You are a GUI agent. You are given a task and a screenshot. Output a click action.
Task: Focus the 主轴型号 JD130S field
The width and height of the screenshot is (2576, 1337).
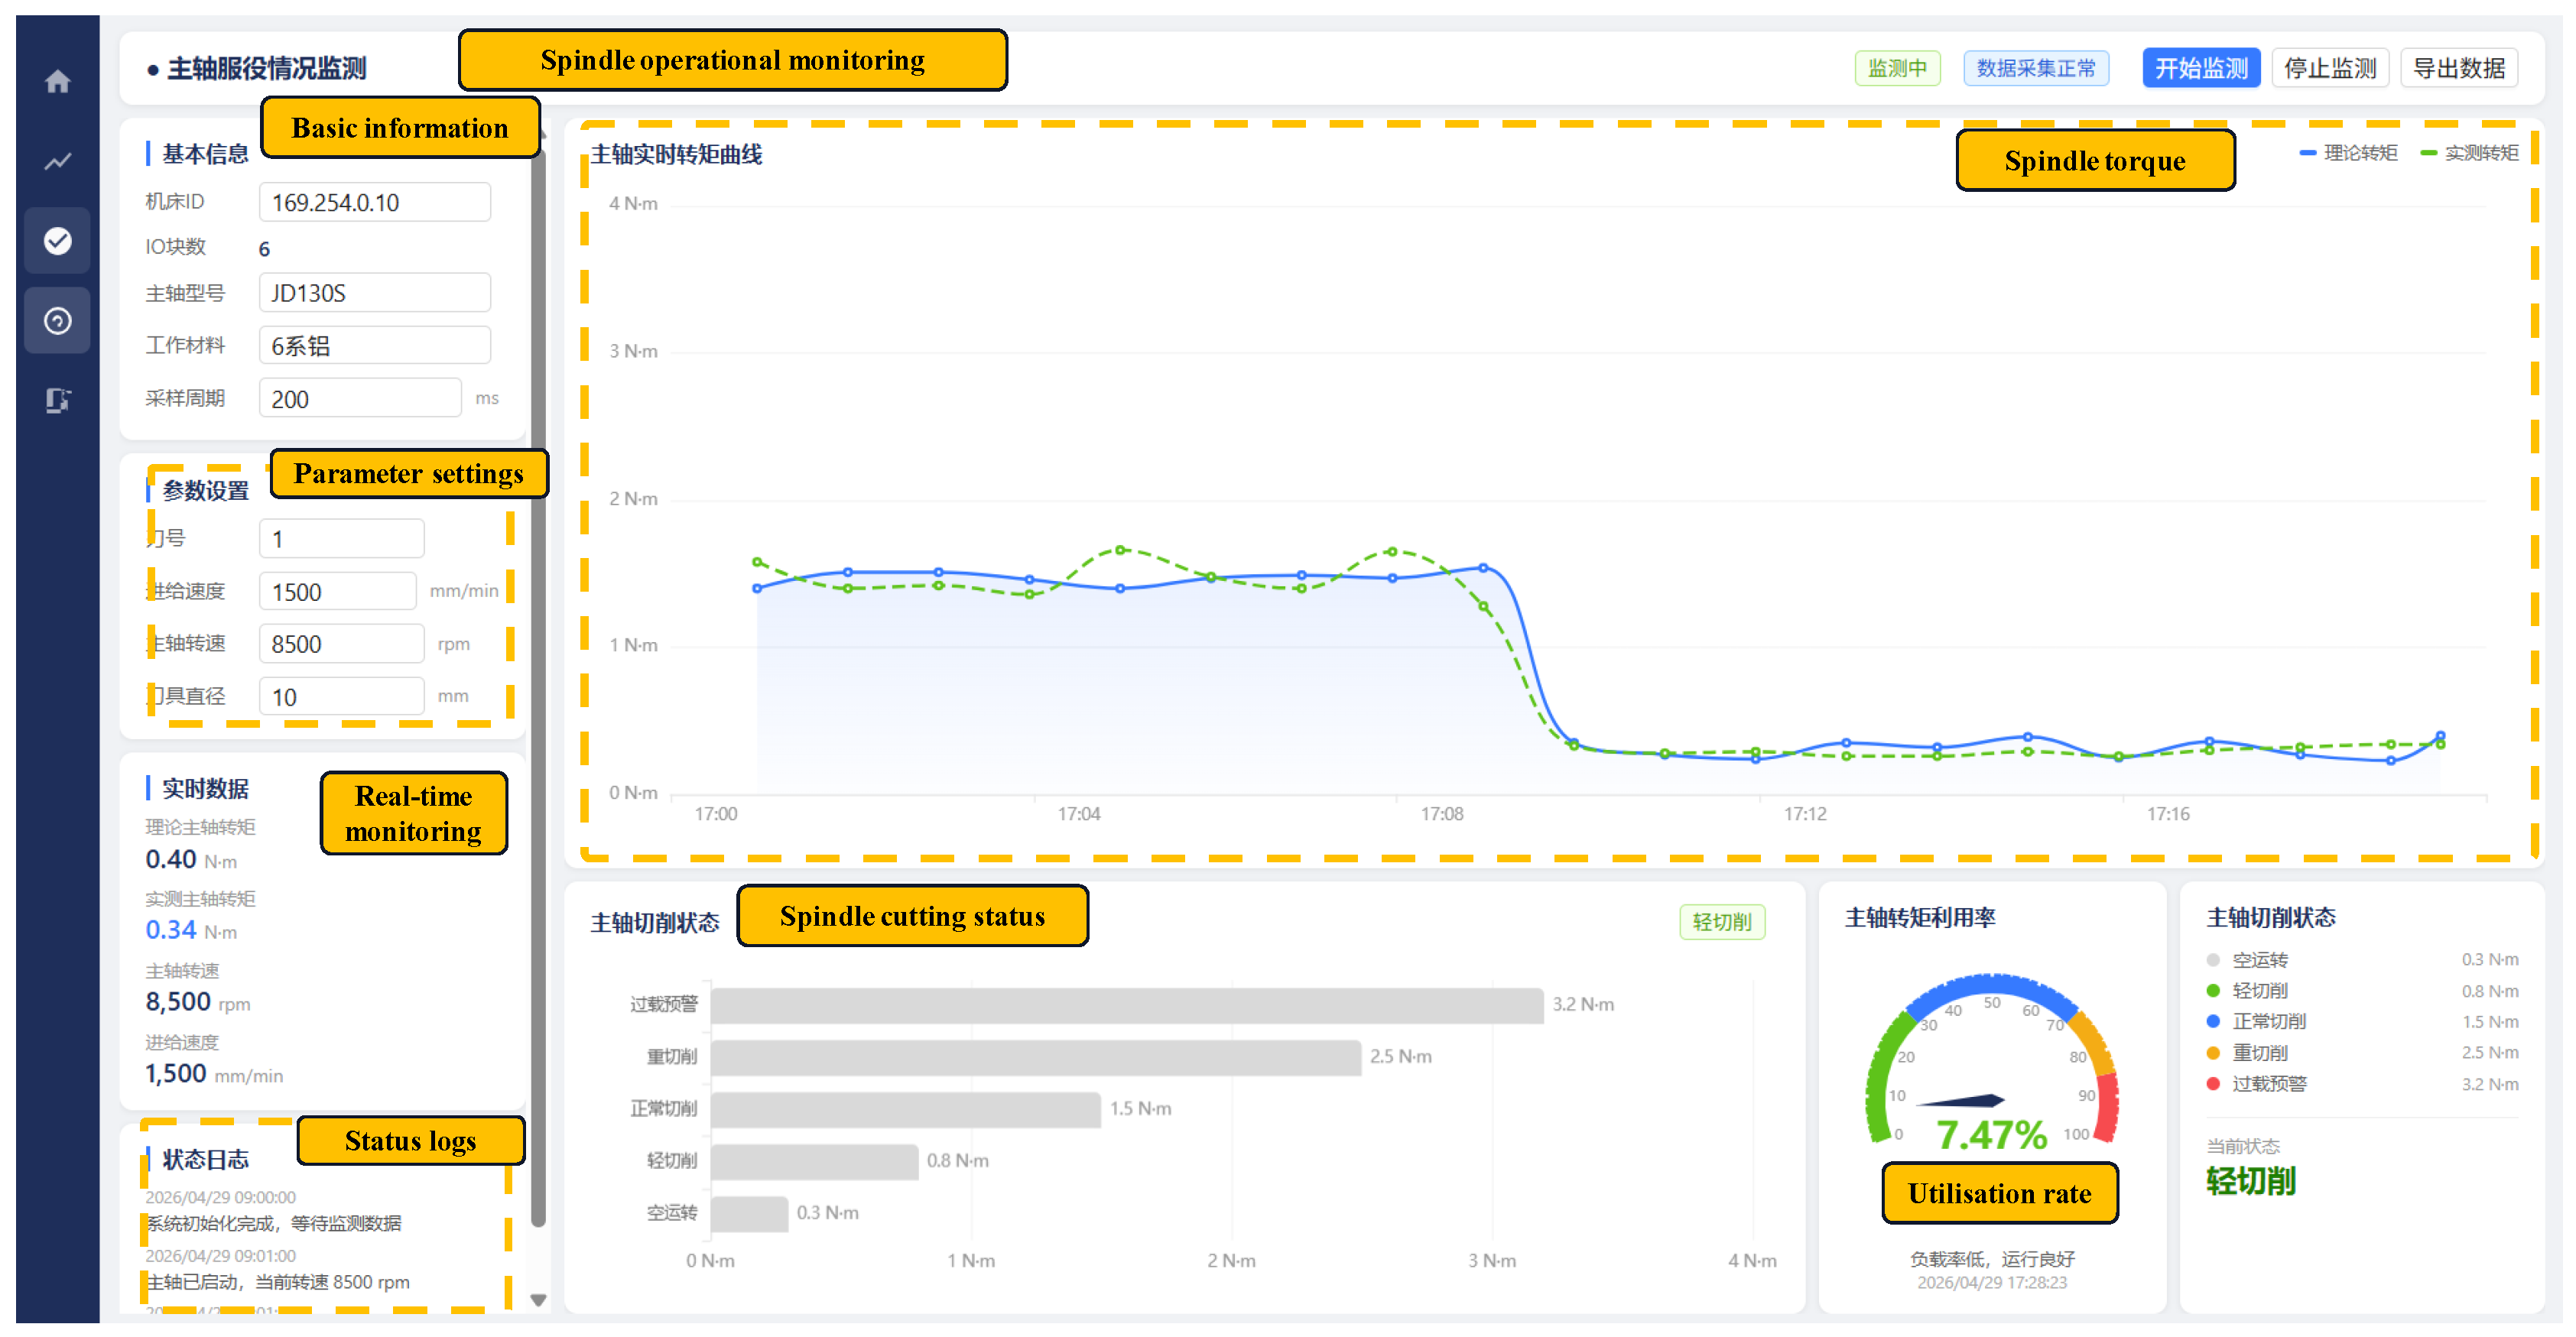[375, 293]
